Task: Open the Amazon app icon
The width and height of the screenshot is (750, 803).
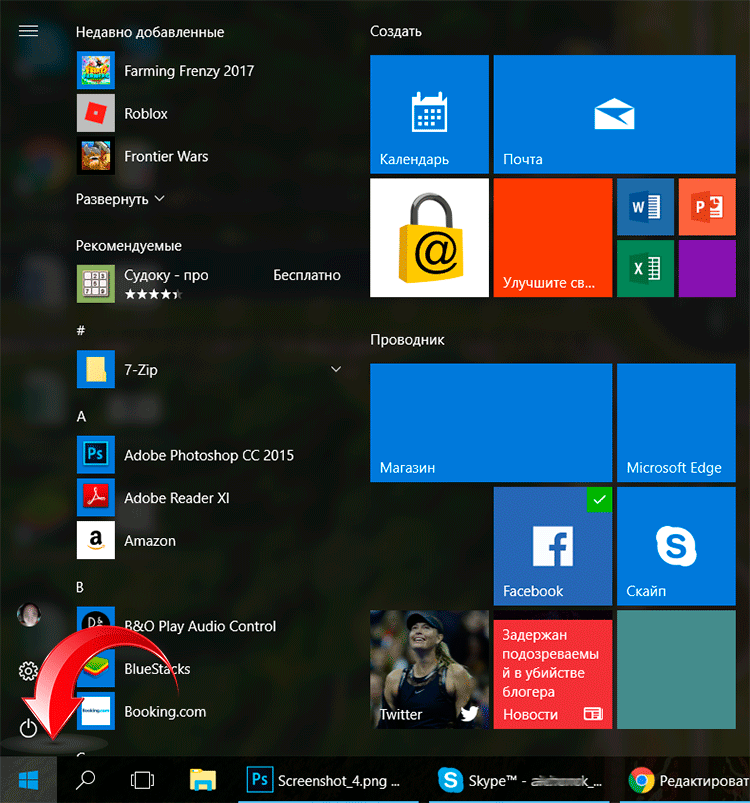Action: 96,540
